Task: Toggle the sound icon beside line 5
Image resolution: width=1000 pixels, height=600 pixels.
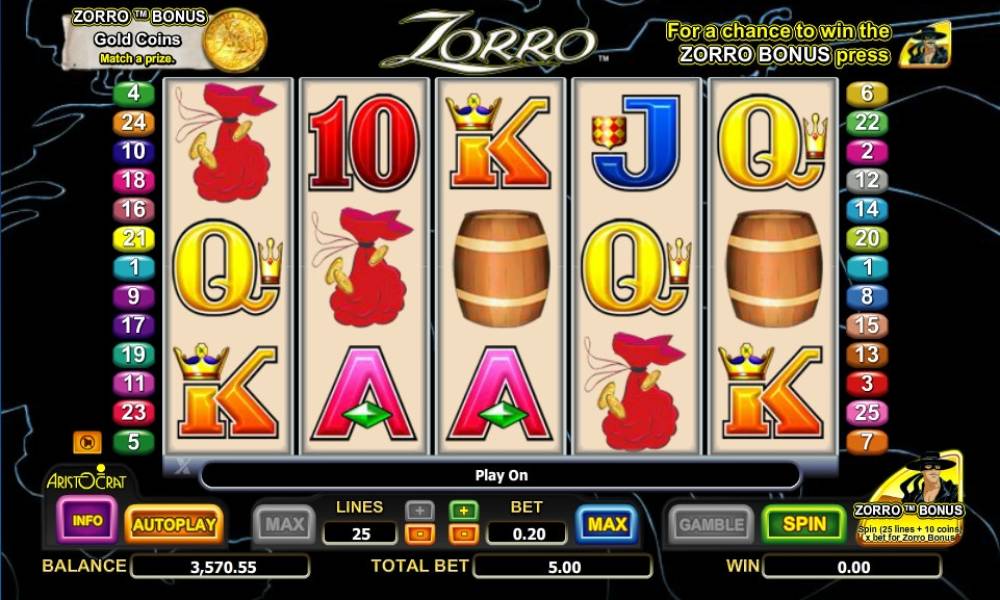Action: coord(87,442)
